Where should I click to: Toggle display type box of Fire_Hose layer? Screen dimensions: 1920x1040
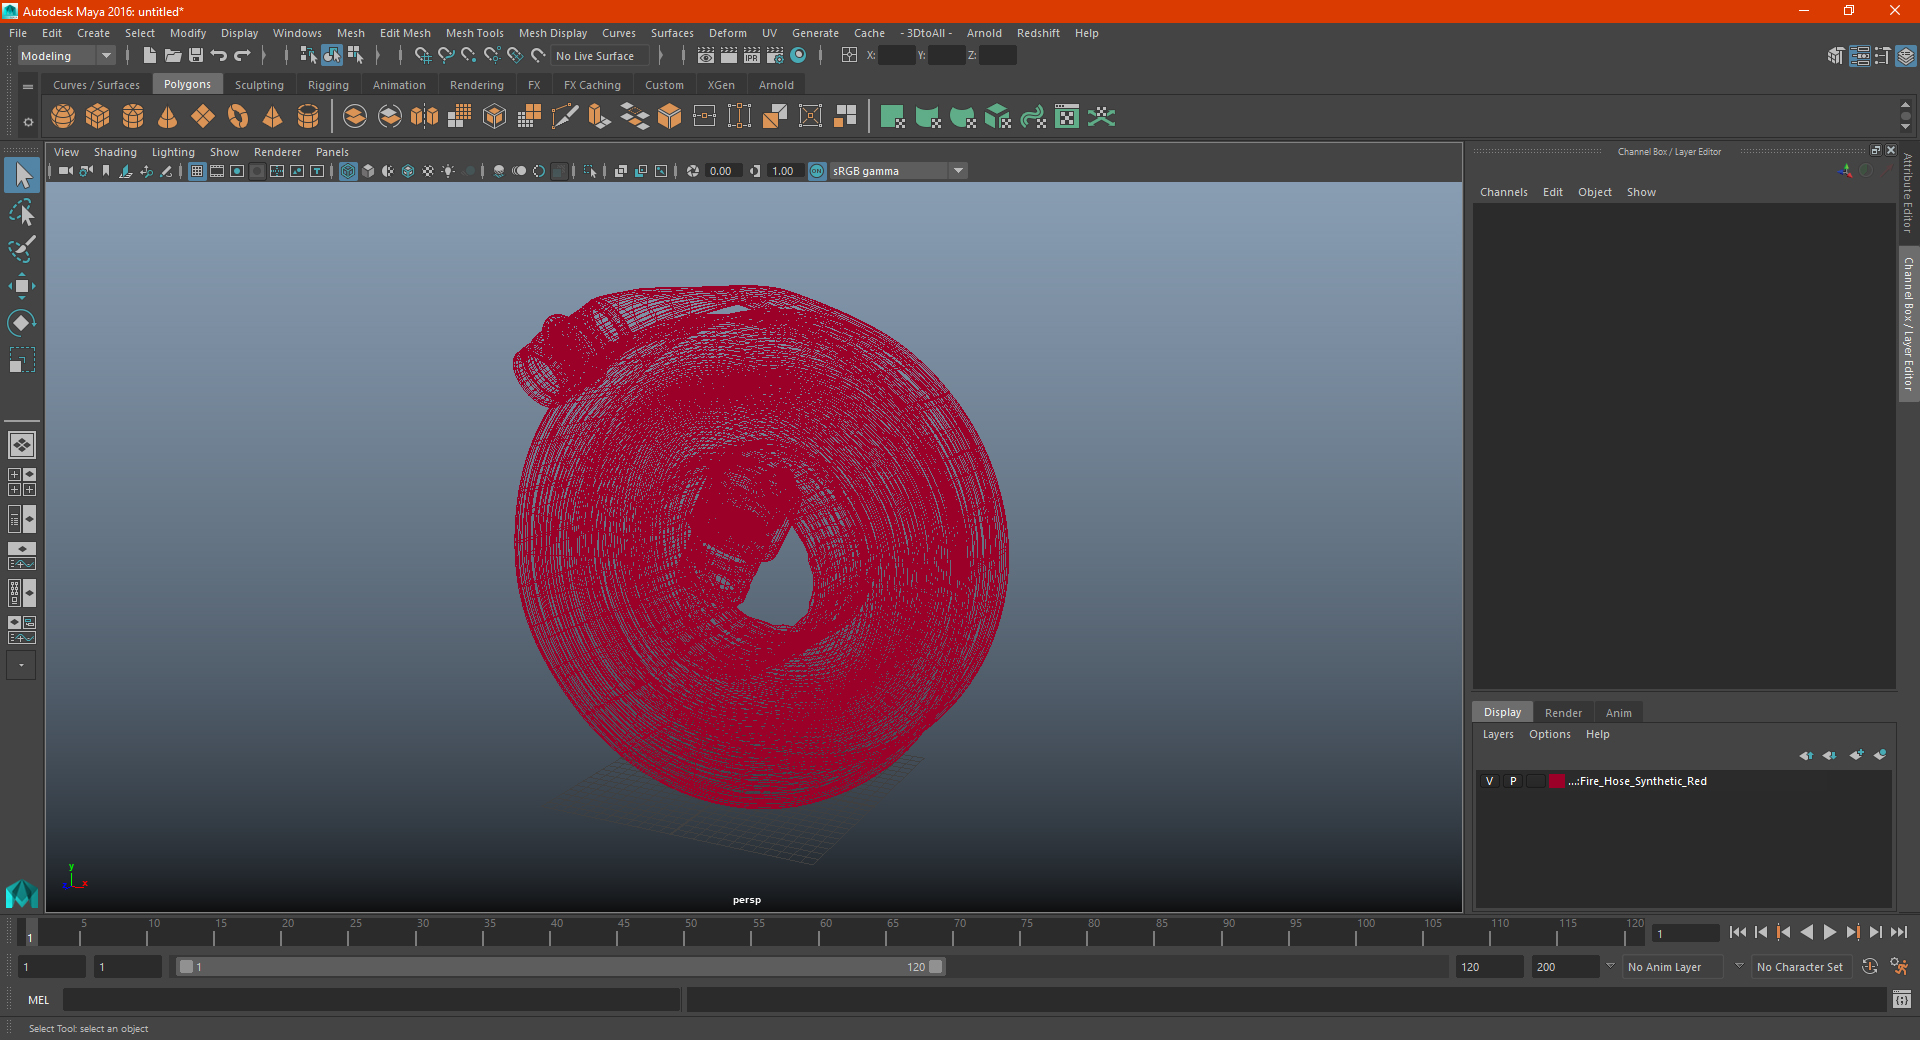point(1536,781)
